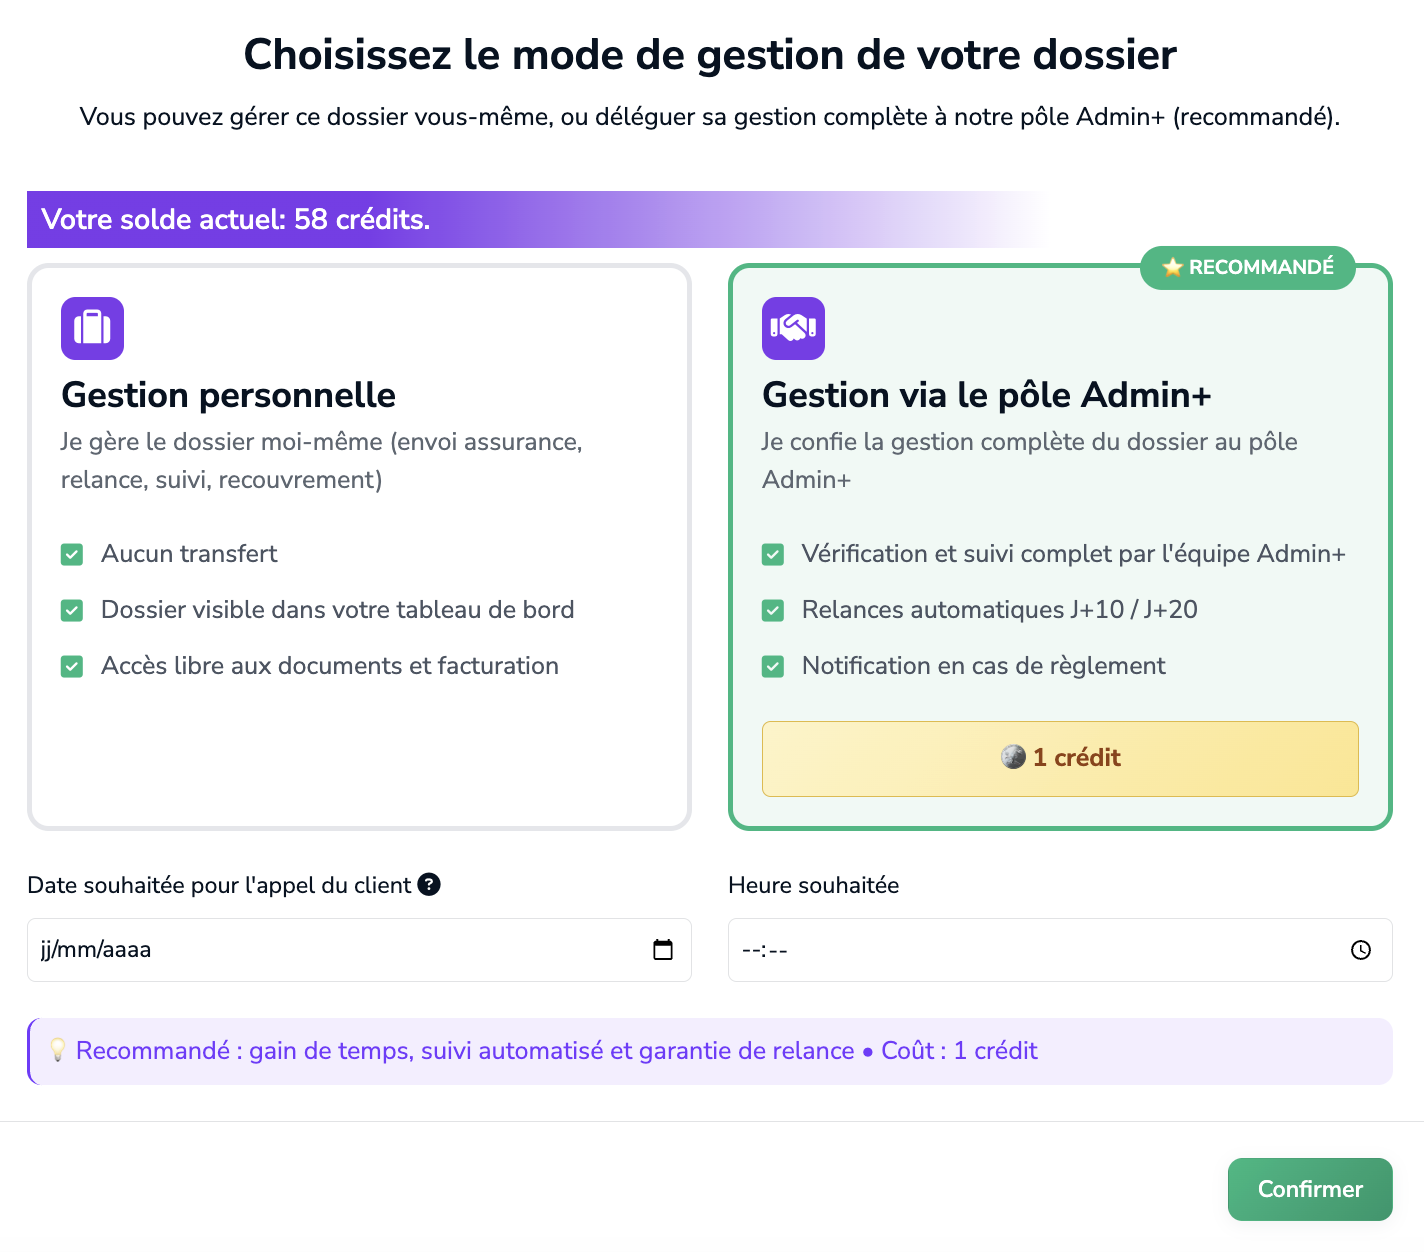Image resolution: width=1424 pixels, height=1252 pixels.
Task: Open the help tooltip next to date label
Action: [430, 884]
